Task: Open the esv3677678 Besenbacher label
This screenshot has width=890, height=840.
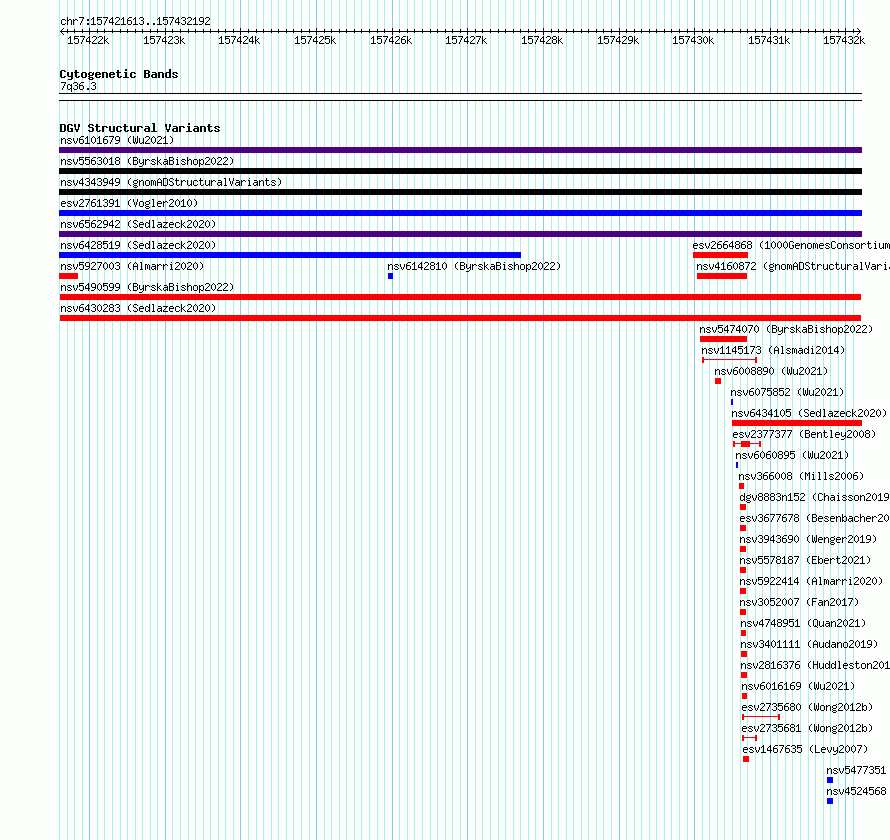Action: [x=815, y=518]
